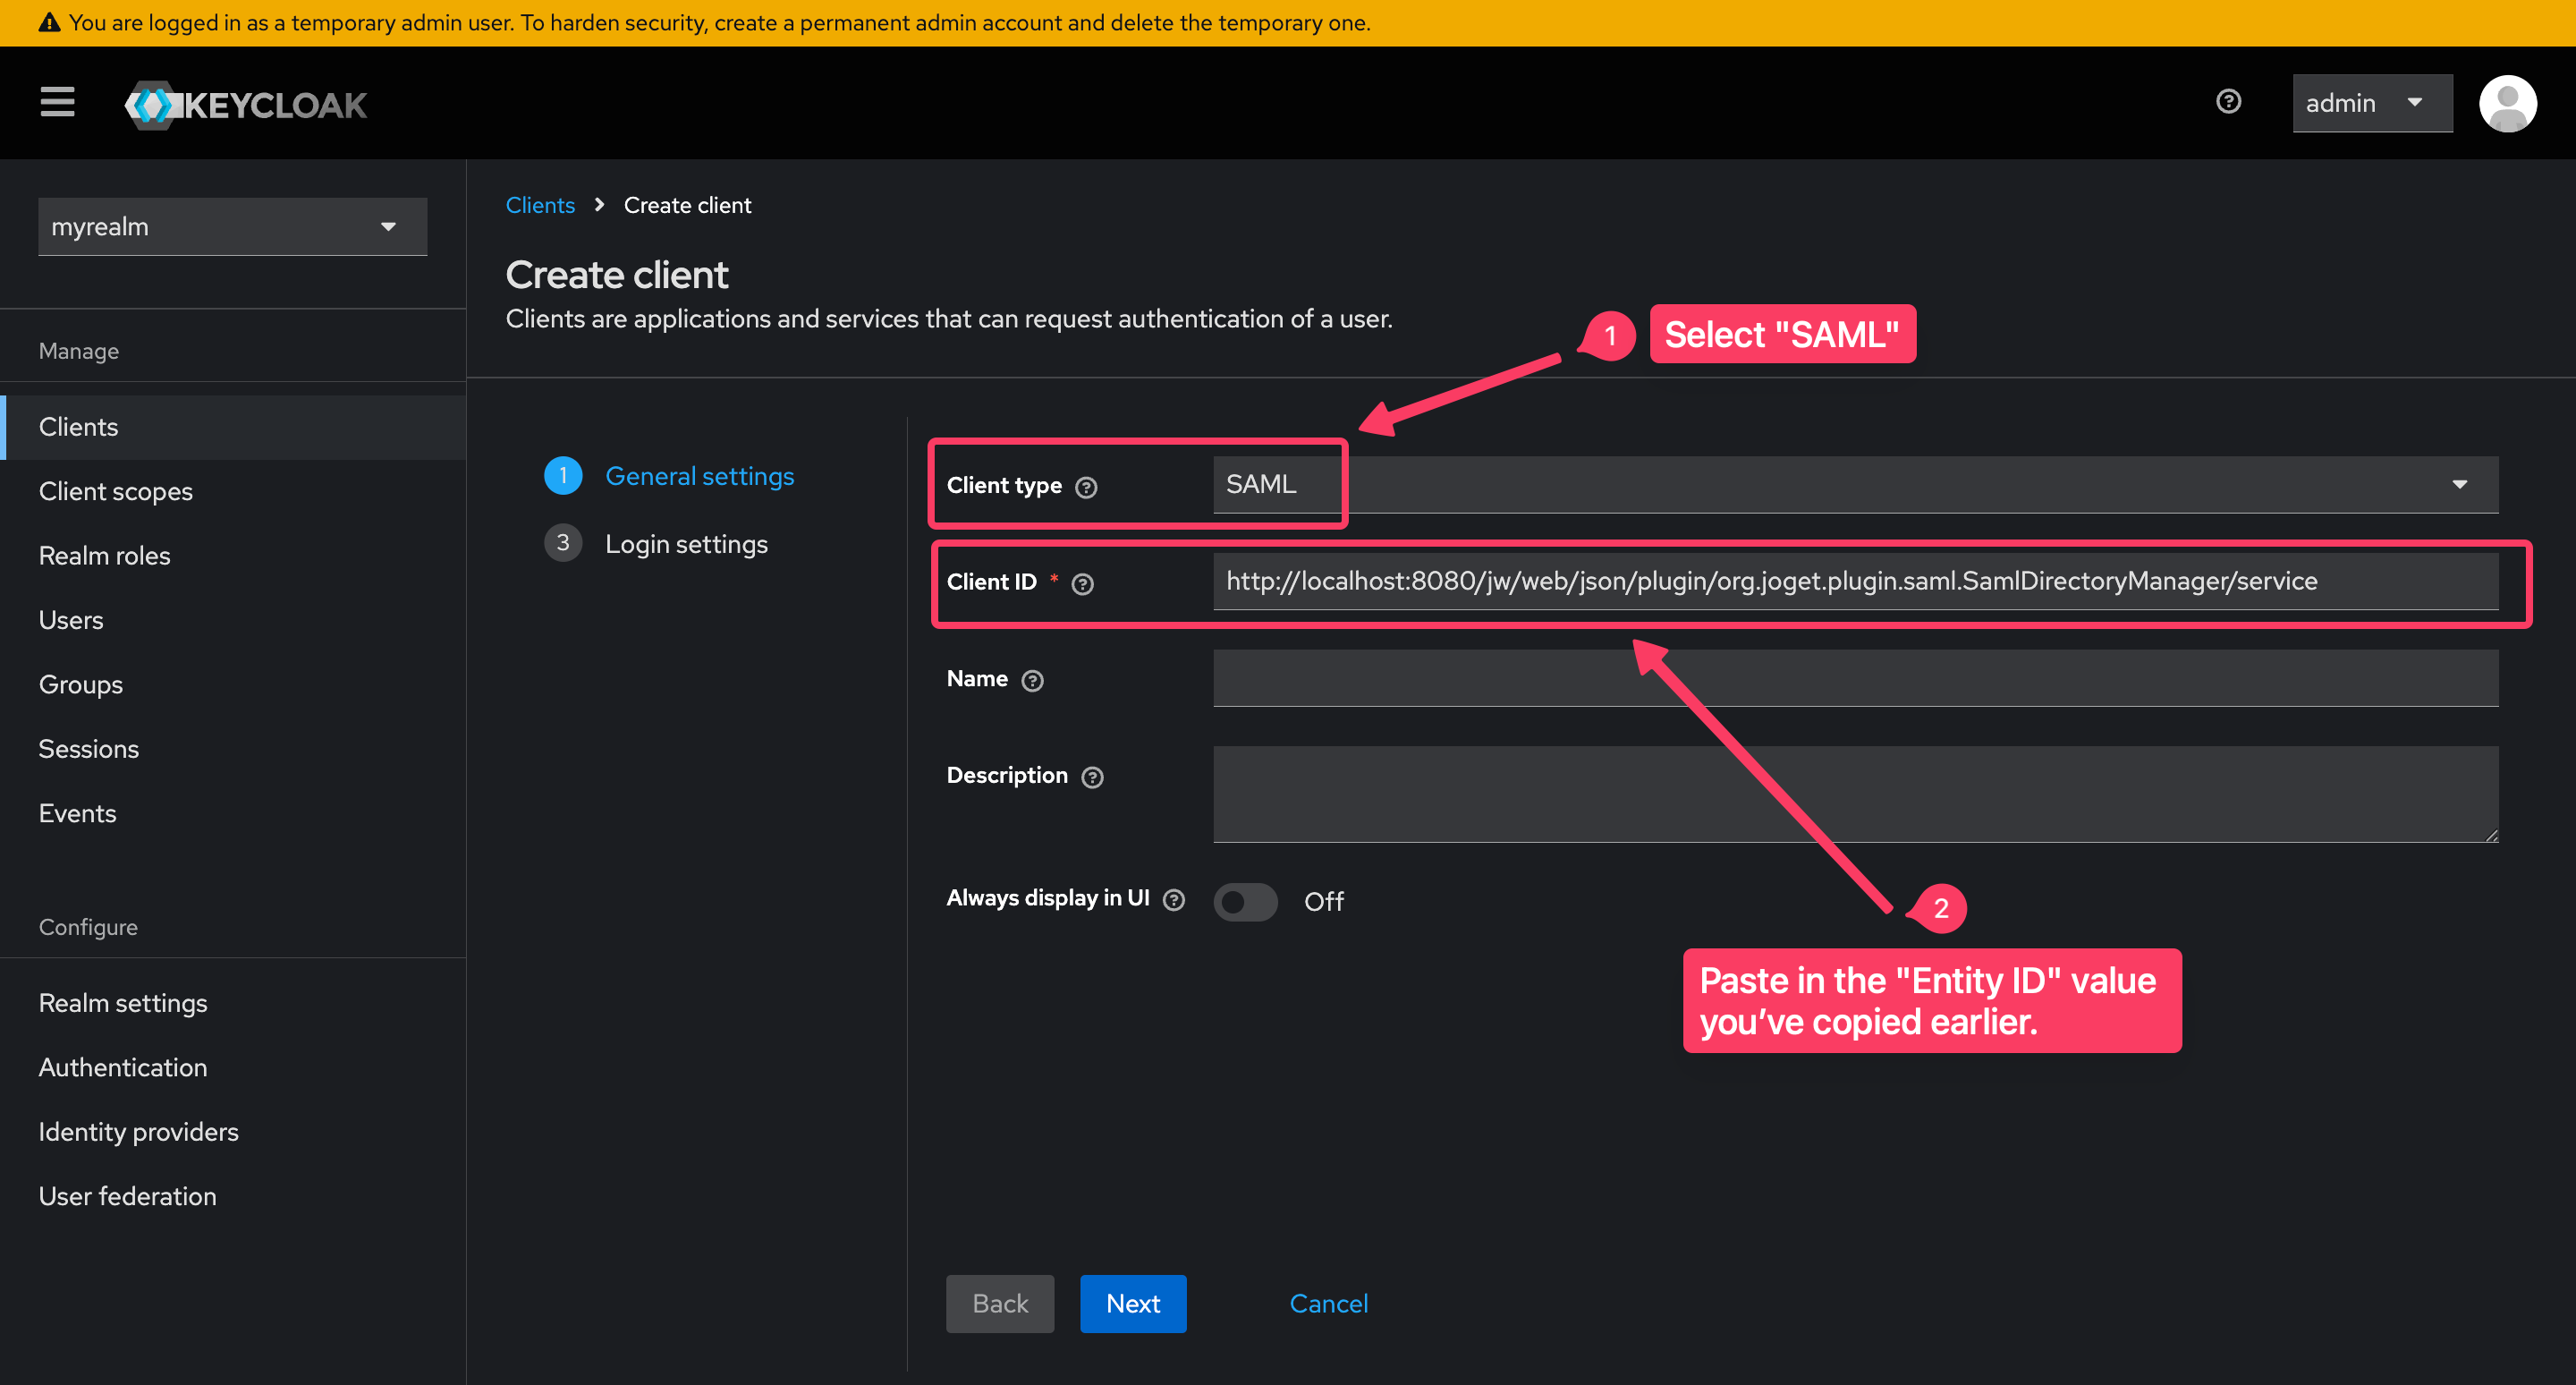Show help for Client ID
The image size is (2576, 1385).
(1082, 584)
